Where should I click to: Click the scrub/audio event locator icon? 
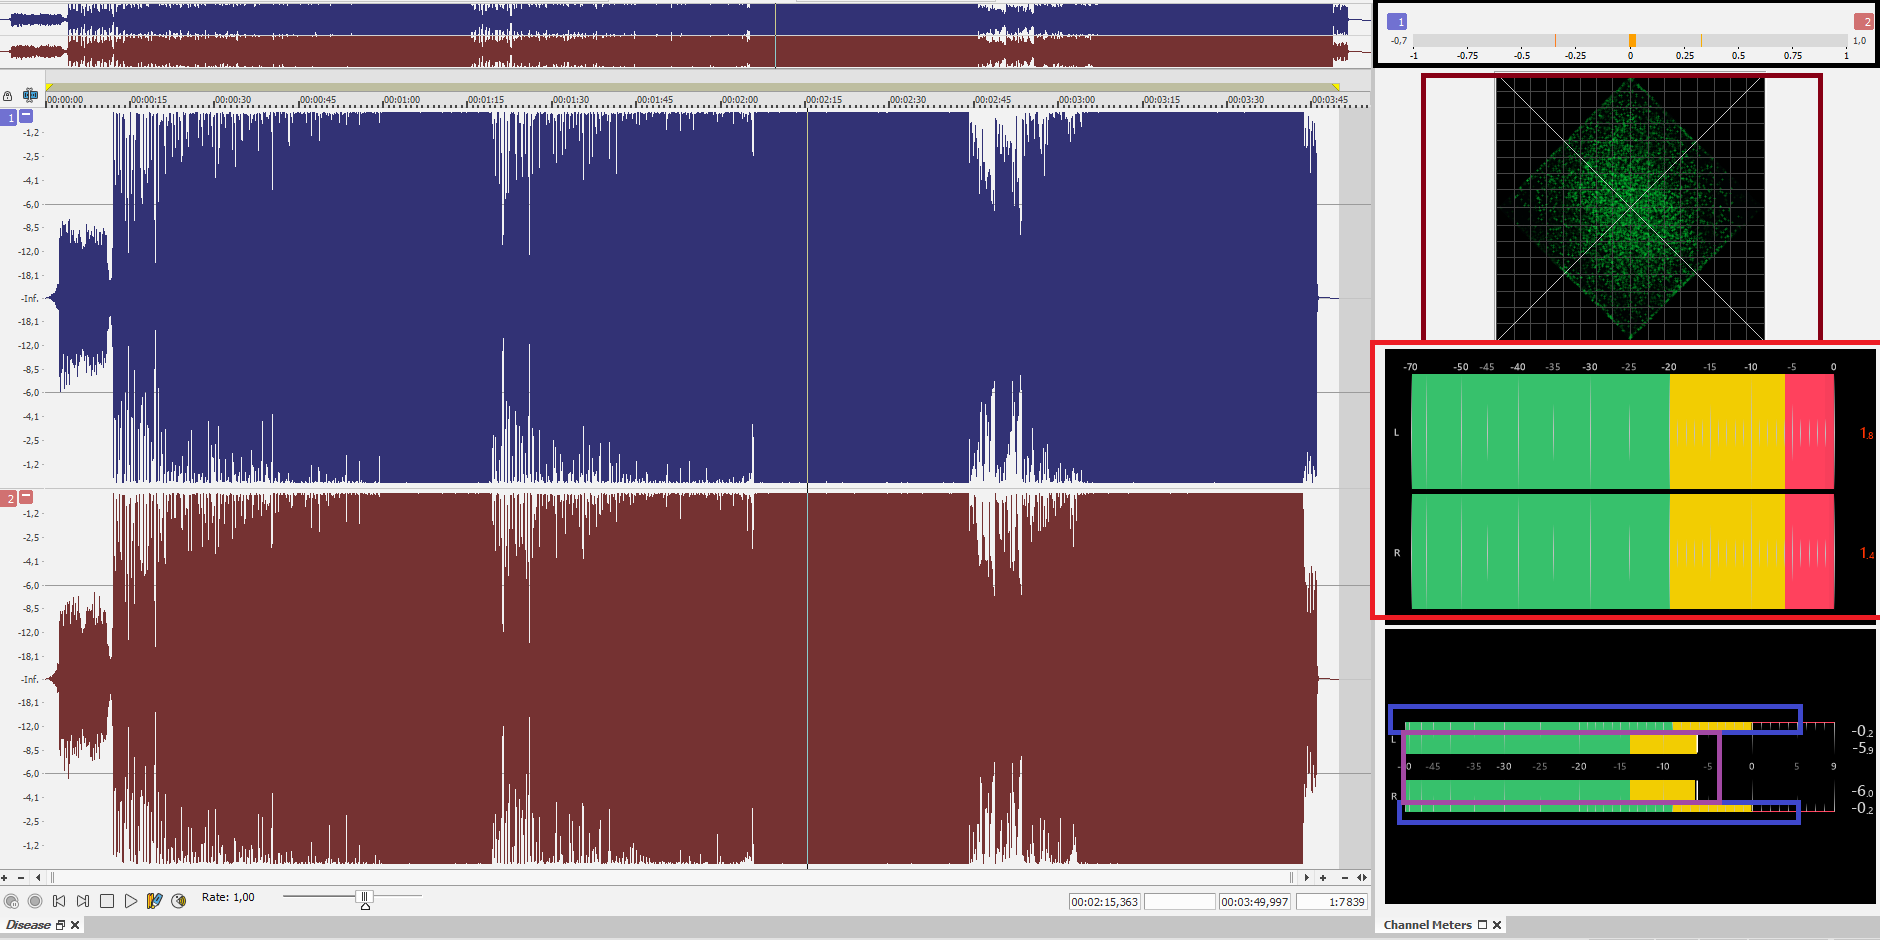pyautogui.click(x=179, y=901)
